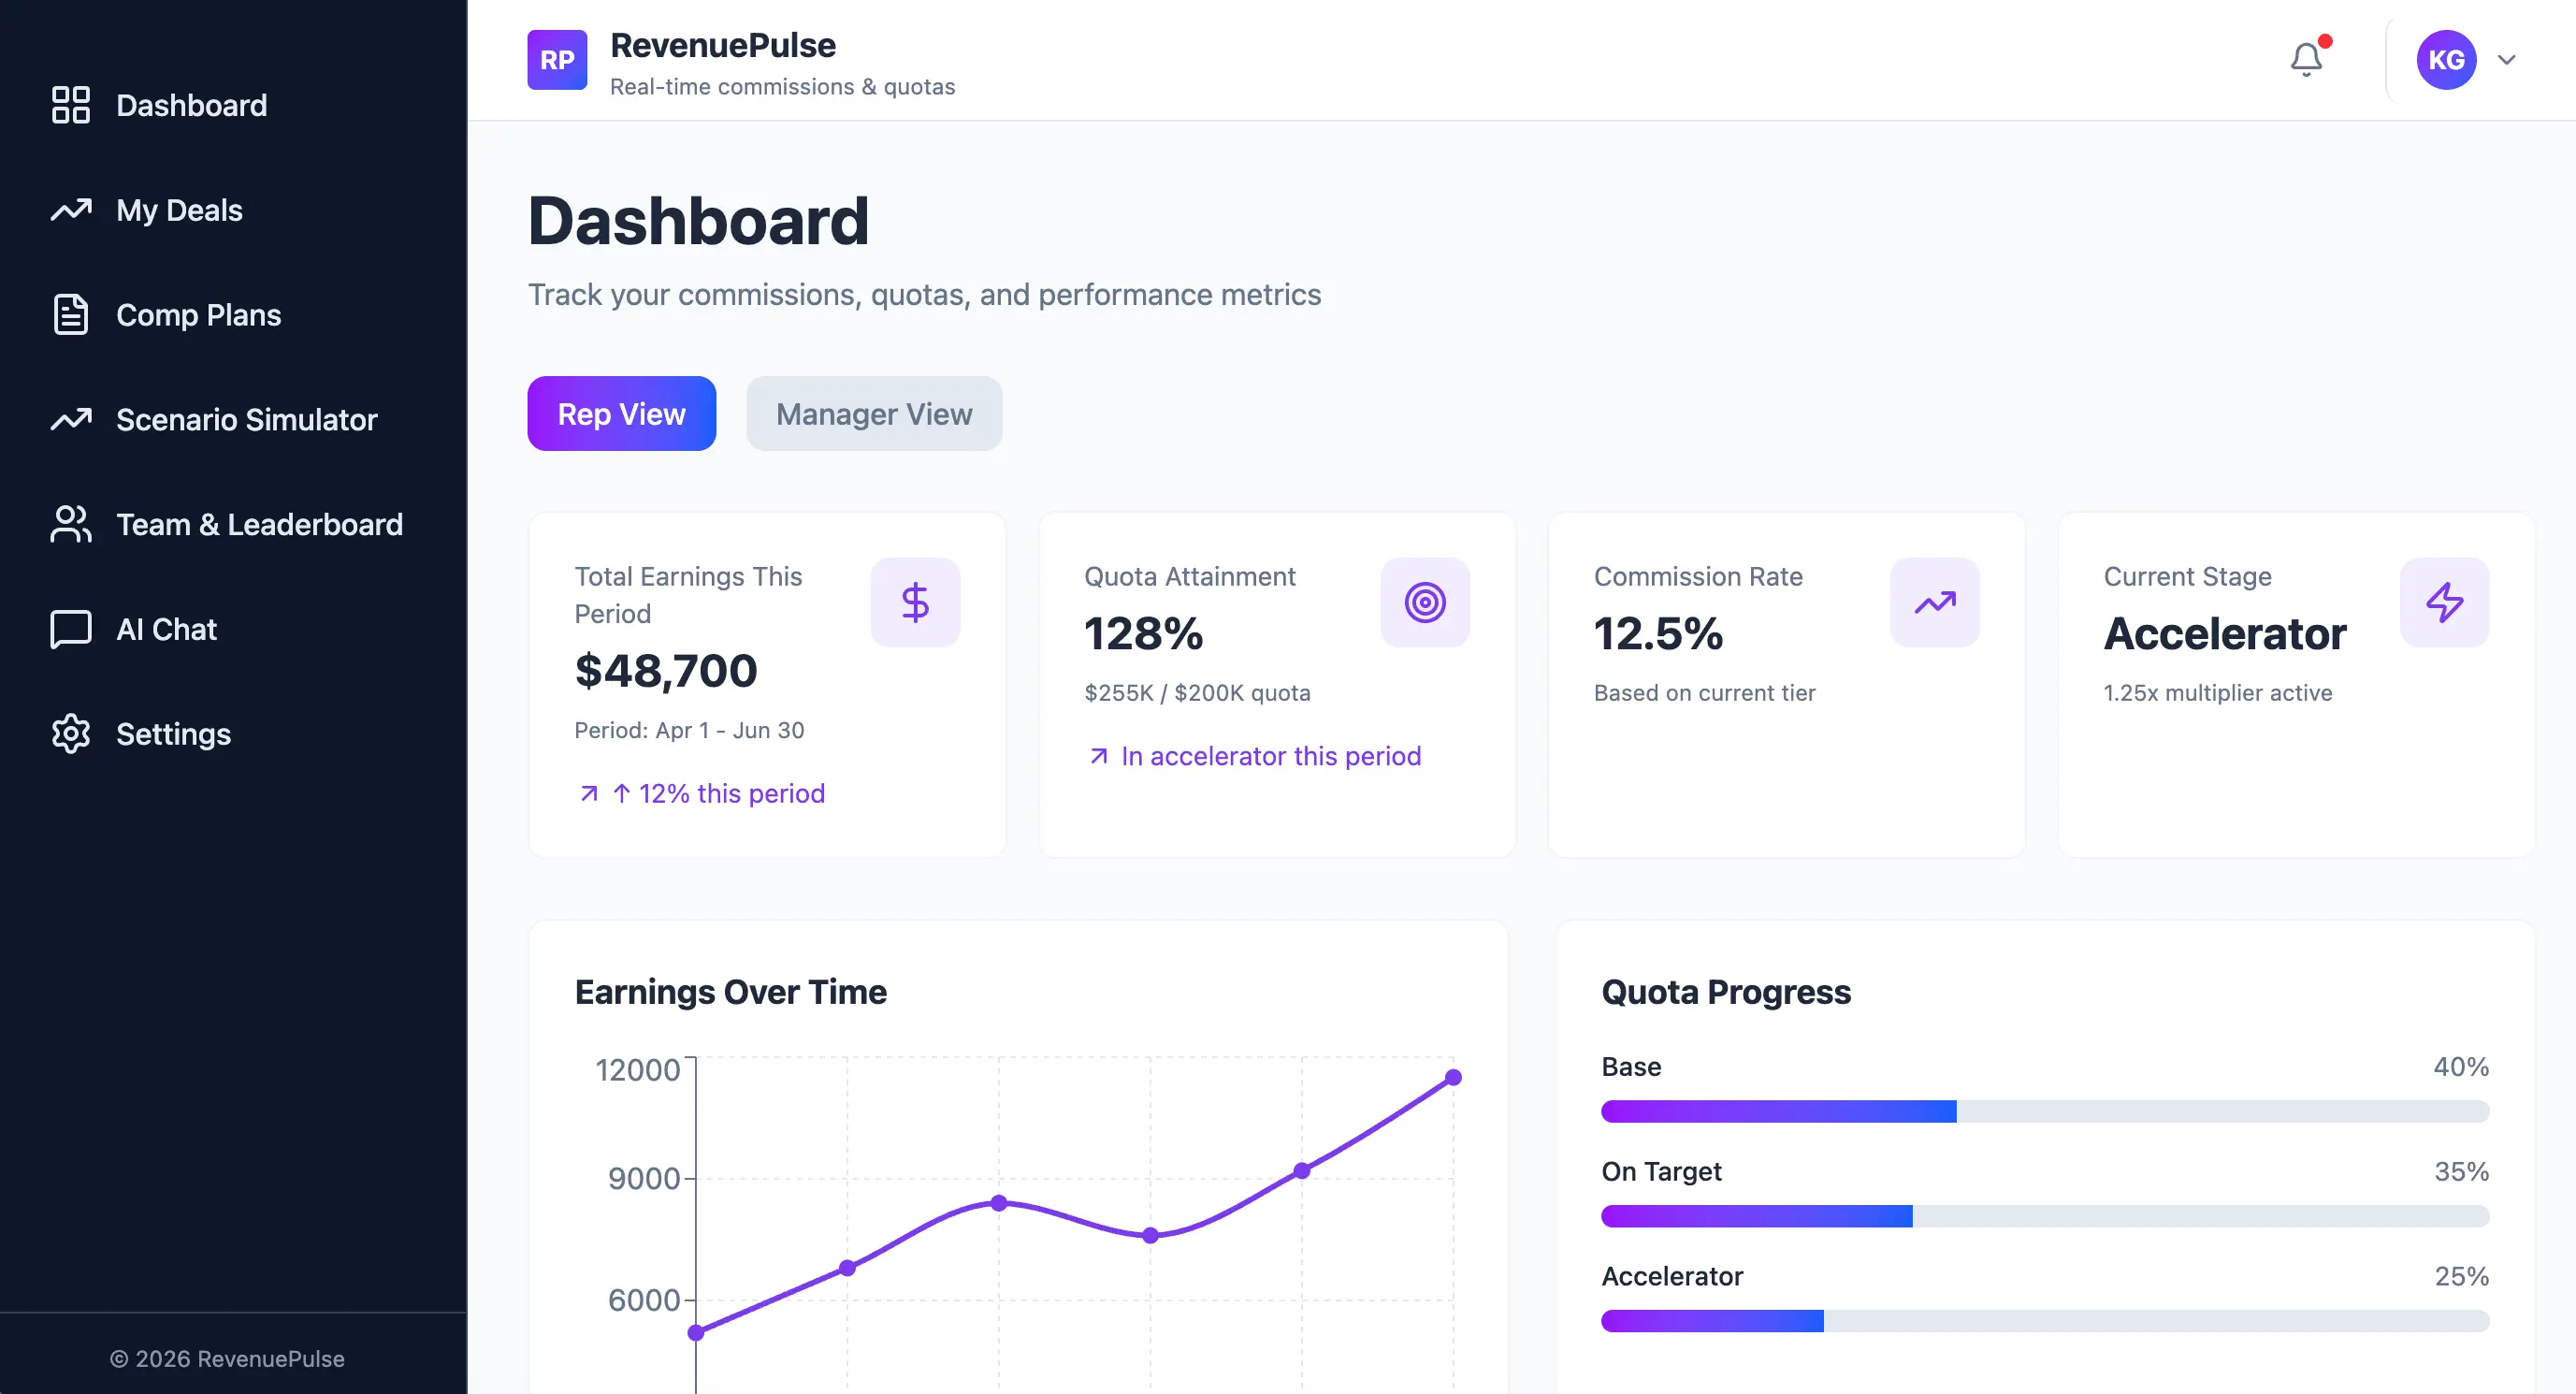Click the © 2026 RevenuePulse footer text
This screenshot has width=2576, height=1394.
(x=227, y=1359)
